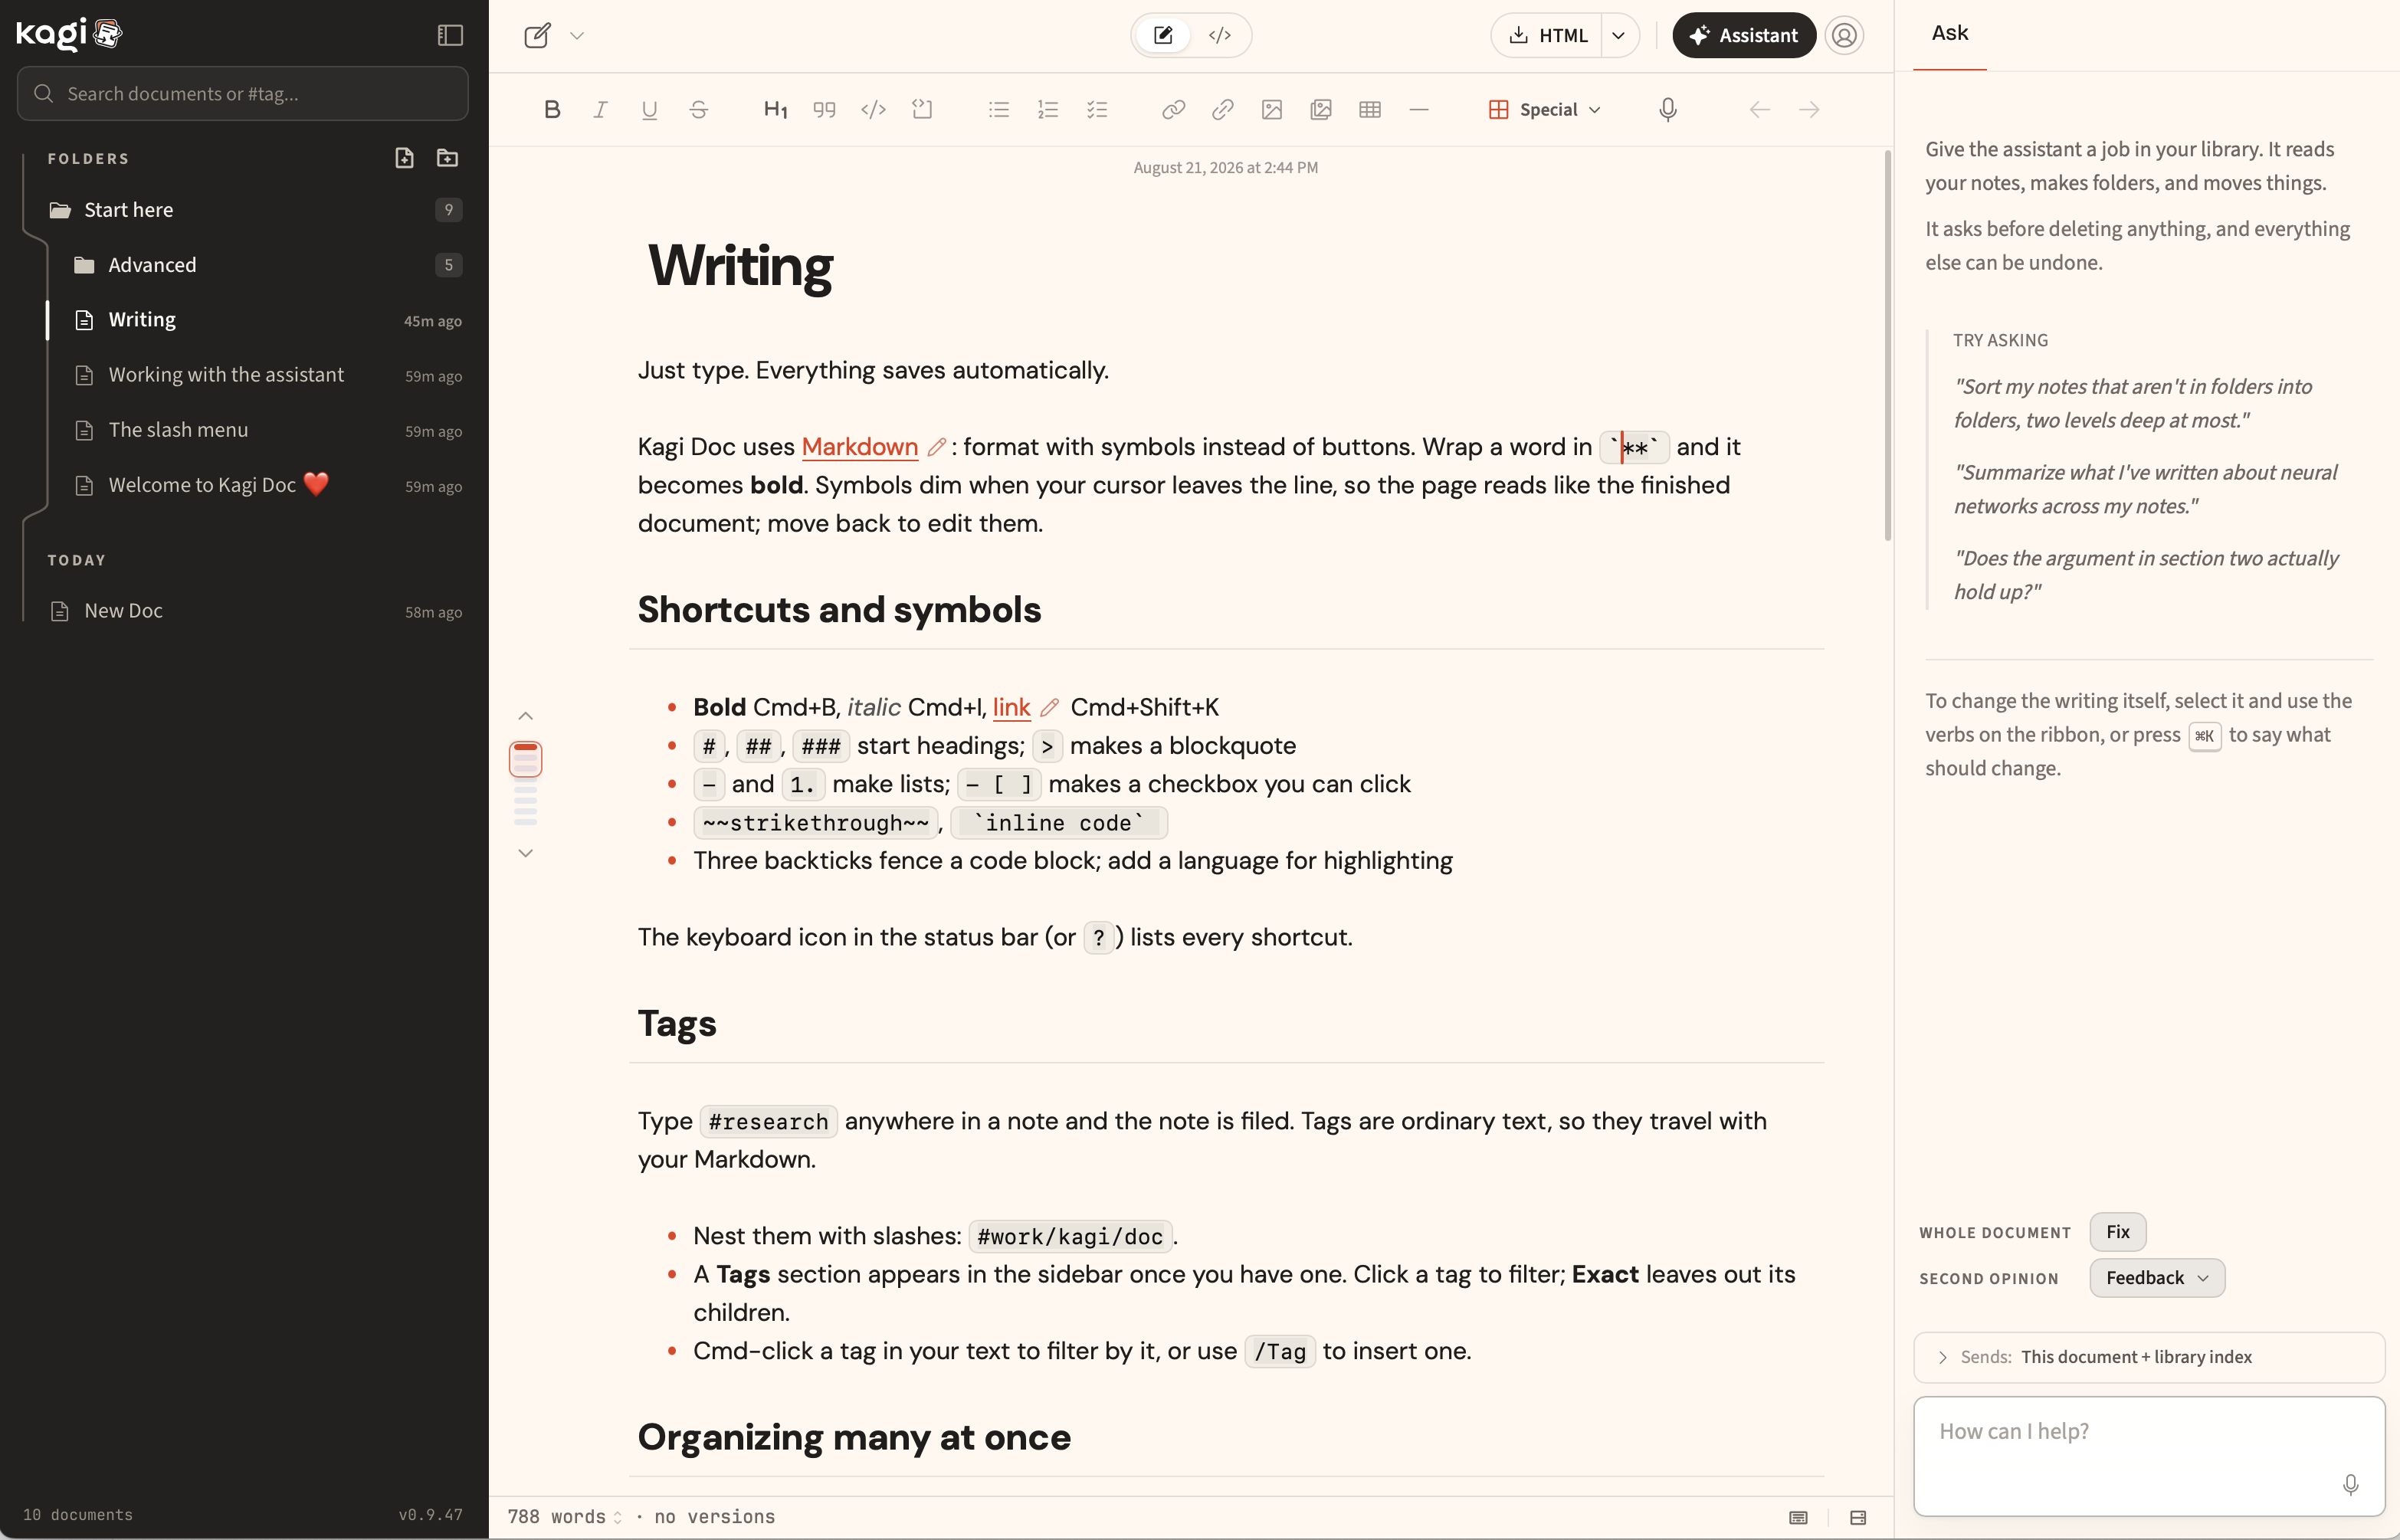Switch to rich text editing mode
The height and width of the screenshot is (1540, 2400).
(x=1163, y=35)
